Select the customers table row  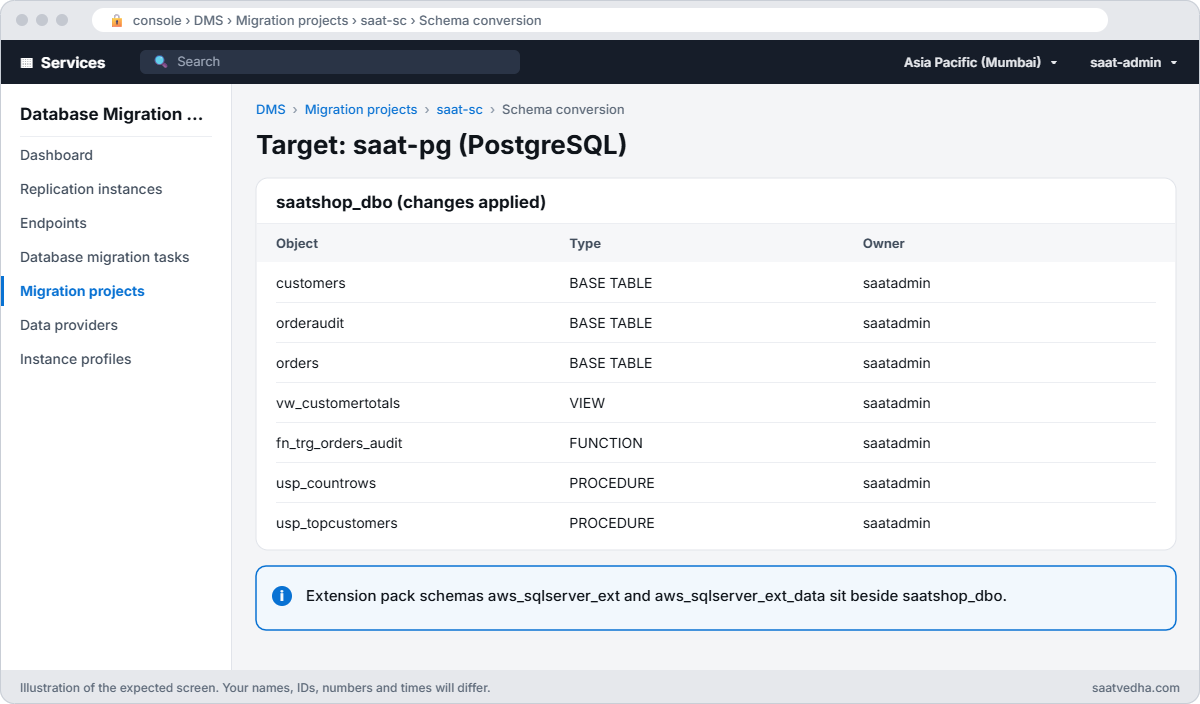716,283
